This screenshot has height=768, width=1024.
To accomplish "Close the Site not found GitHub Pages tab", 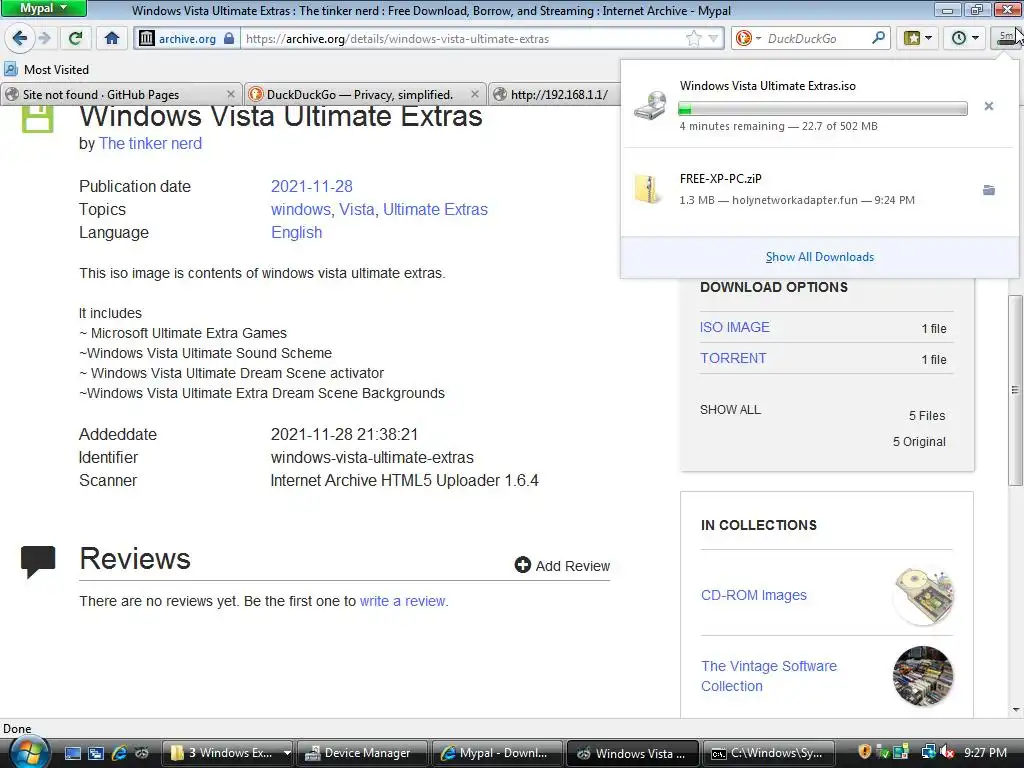I will pos(231,94).
